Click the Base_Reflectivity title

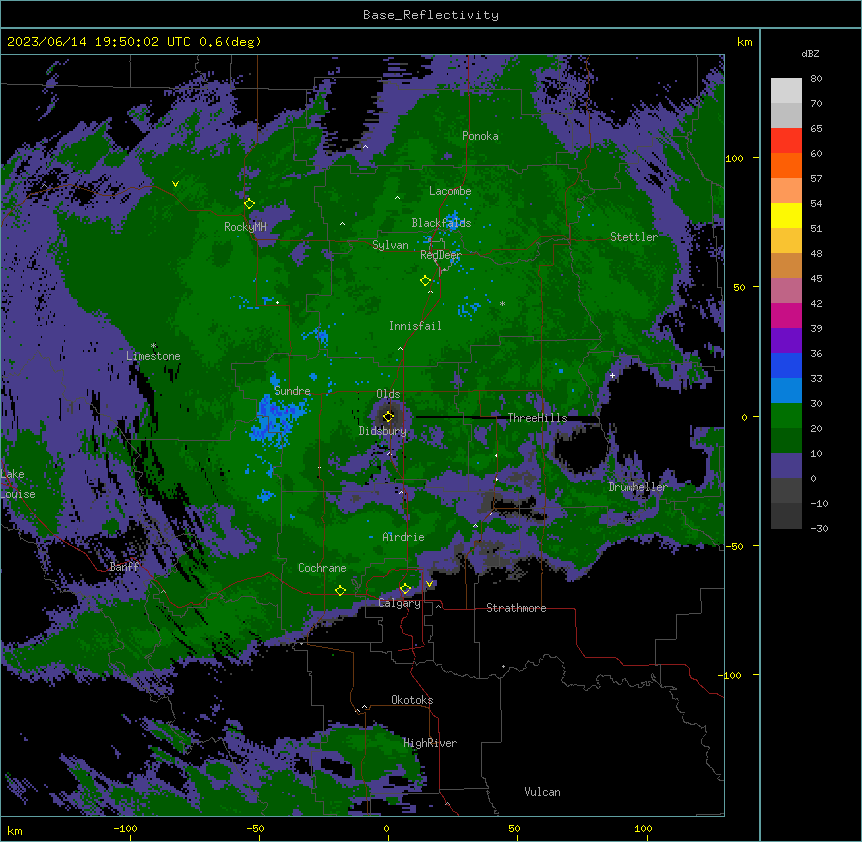coord(431,15)
